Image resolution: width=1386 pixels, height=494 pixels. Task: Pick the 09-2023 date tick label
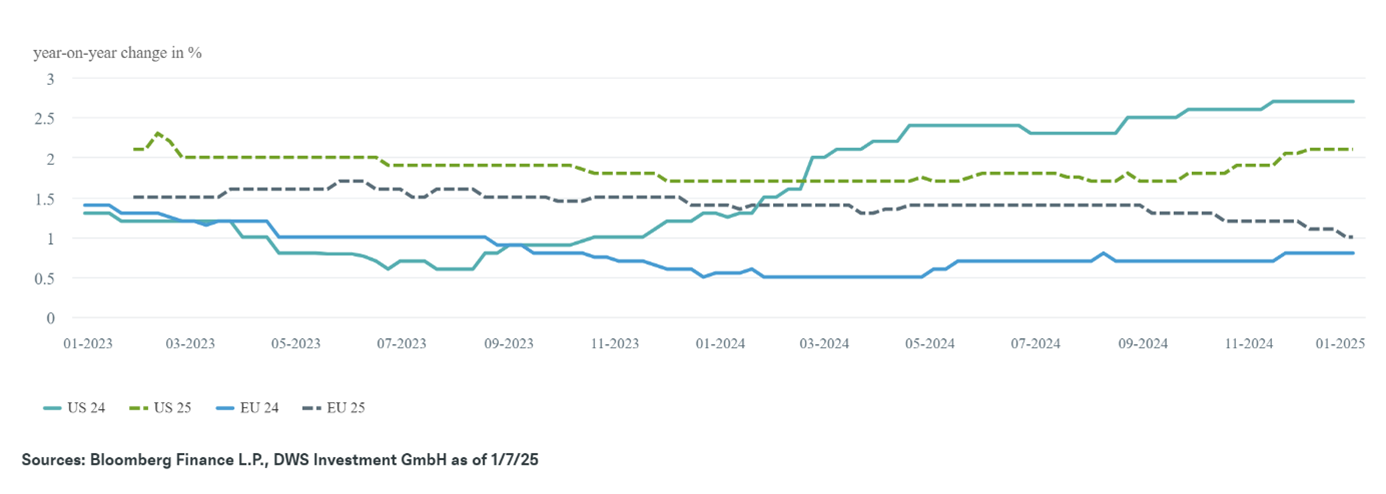508,343
